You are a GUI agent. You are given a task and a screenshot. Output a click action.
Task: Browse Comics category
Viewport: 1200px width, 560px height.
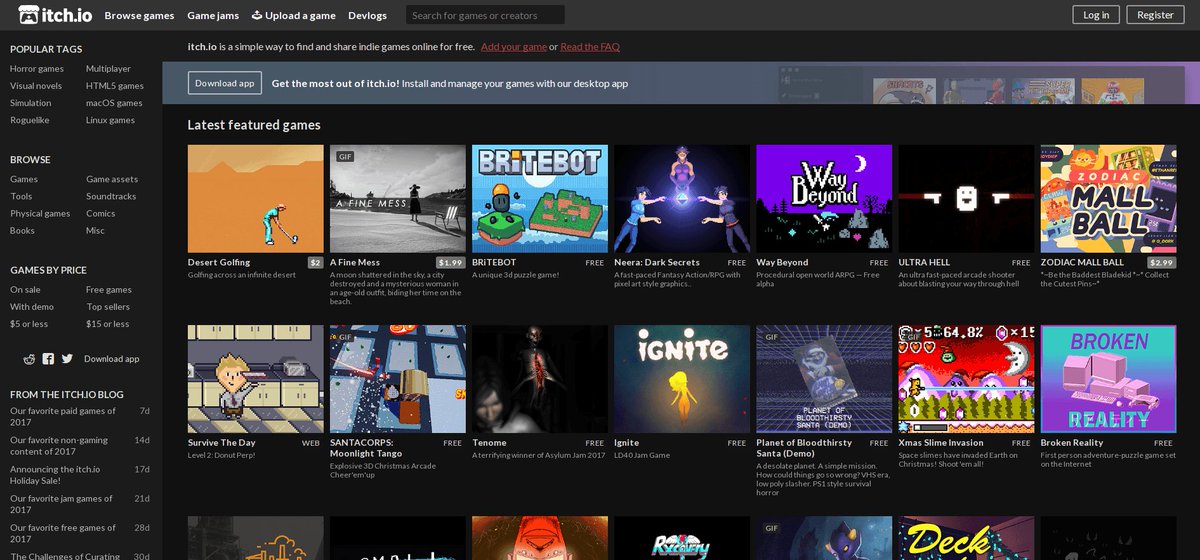pos(100,213)
